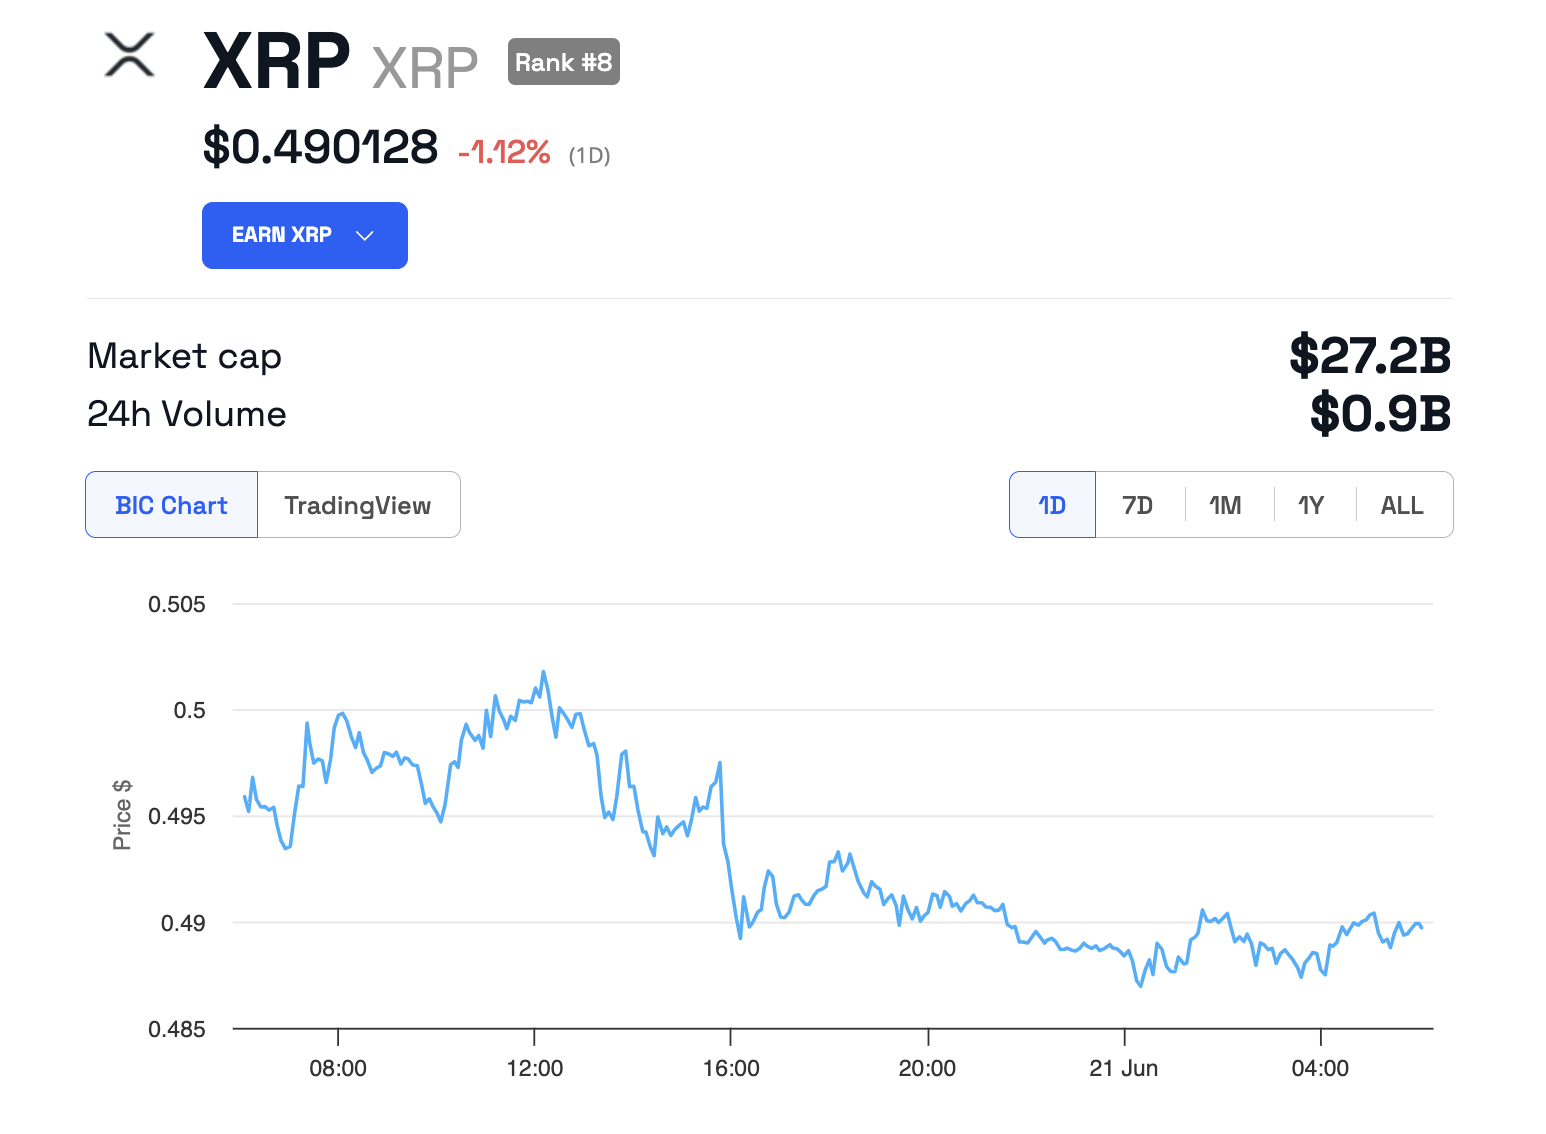
Task: Switch to the BIC Chart tab
Action: [171, 505]
